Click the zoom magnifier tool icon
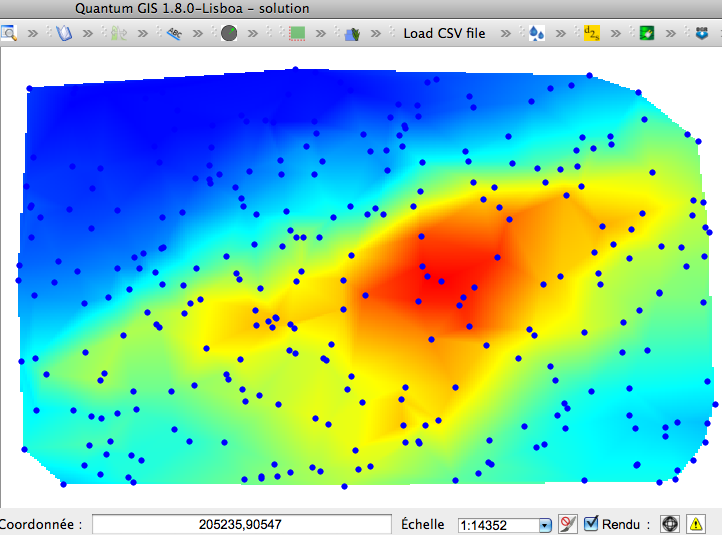 coord(9,33)
